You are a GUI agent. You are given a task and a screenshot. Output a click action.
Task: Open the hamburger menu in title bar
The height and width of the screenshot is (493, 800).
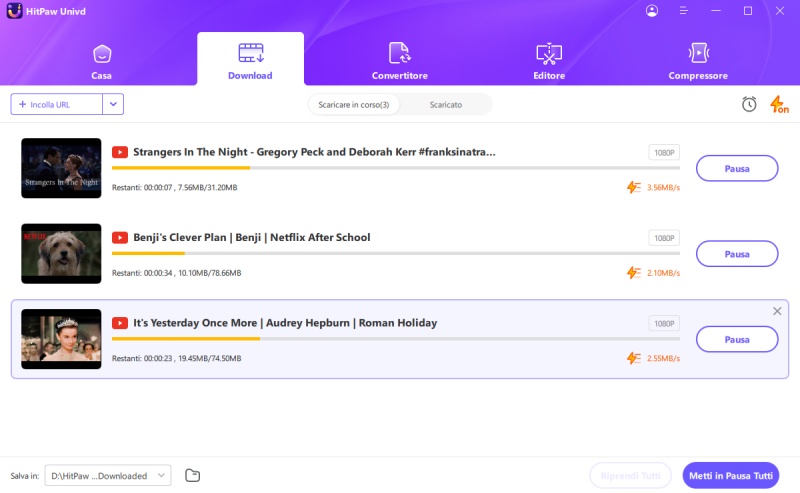(x=684, y=11)
